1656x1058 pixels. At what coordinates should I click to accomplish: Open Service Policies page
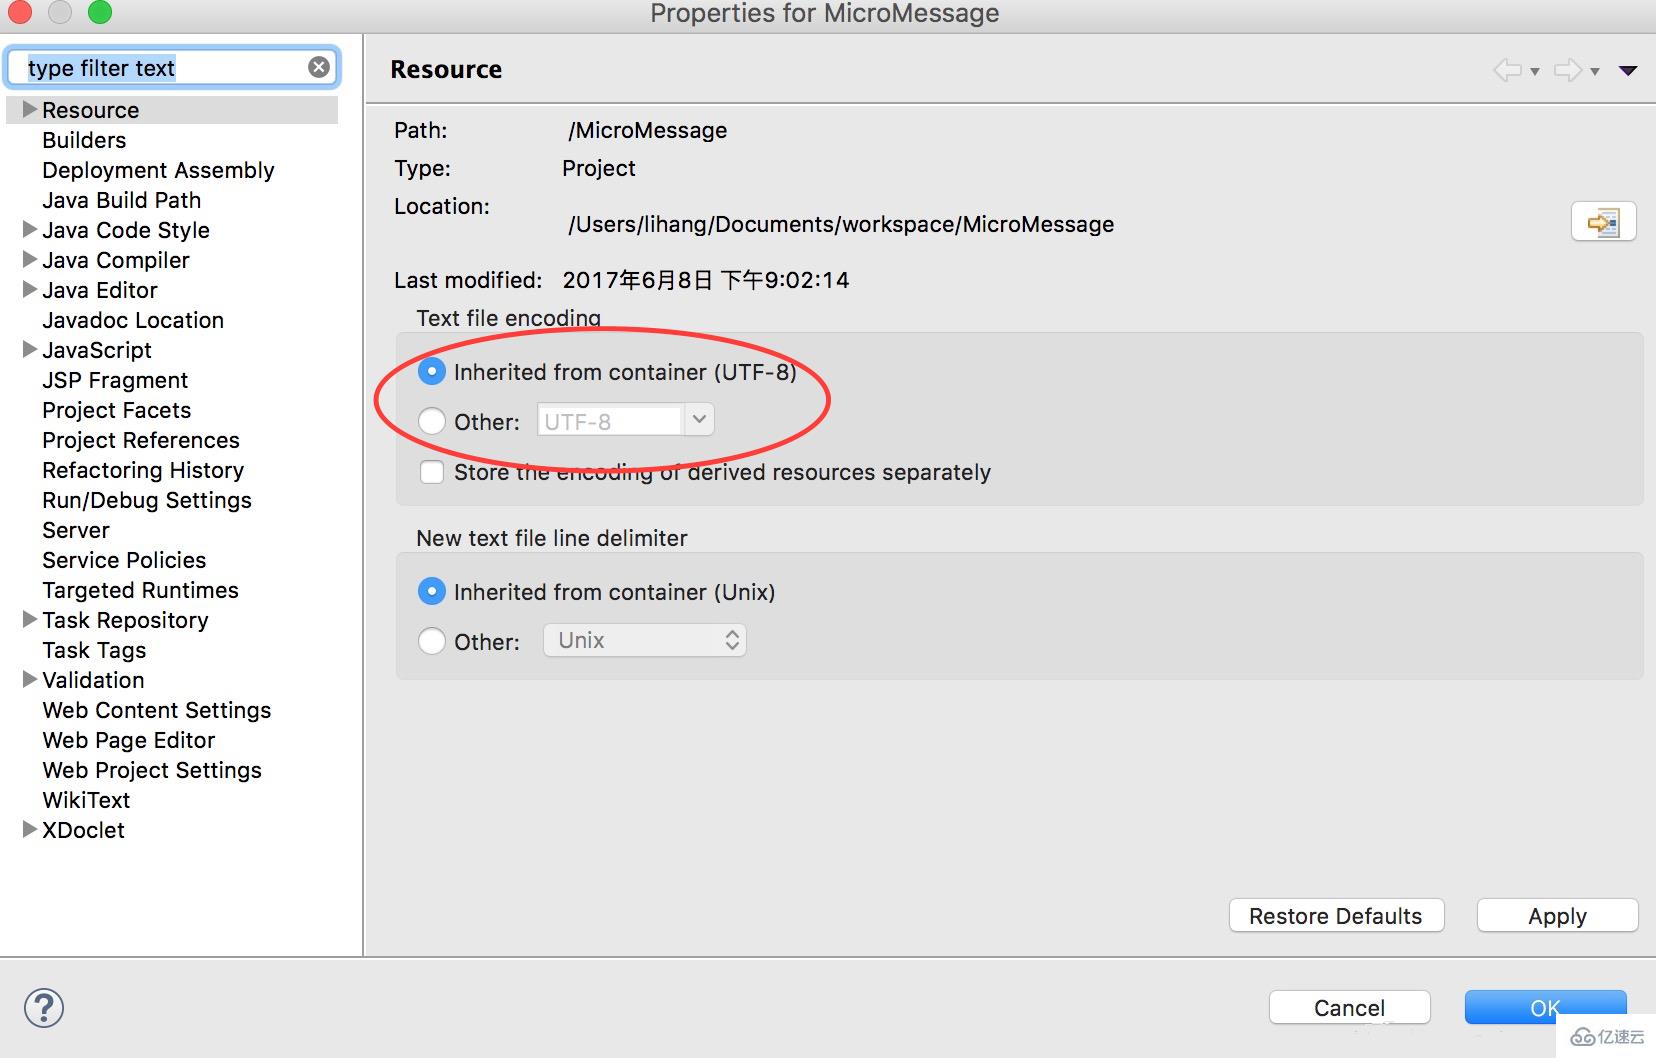point(124,560)
